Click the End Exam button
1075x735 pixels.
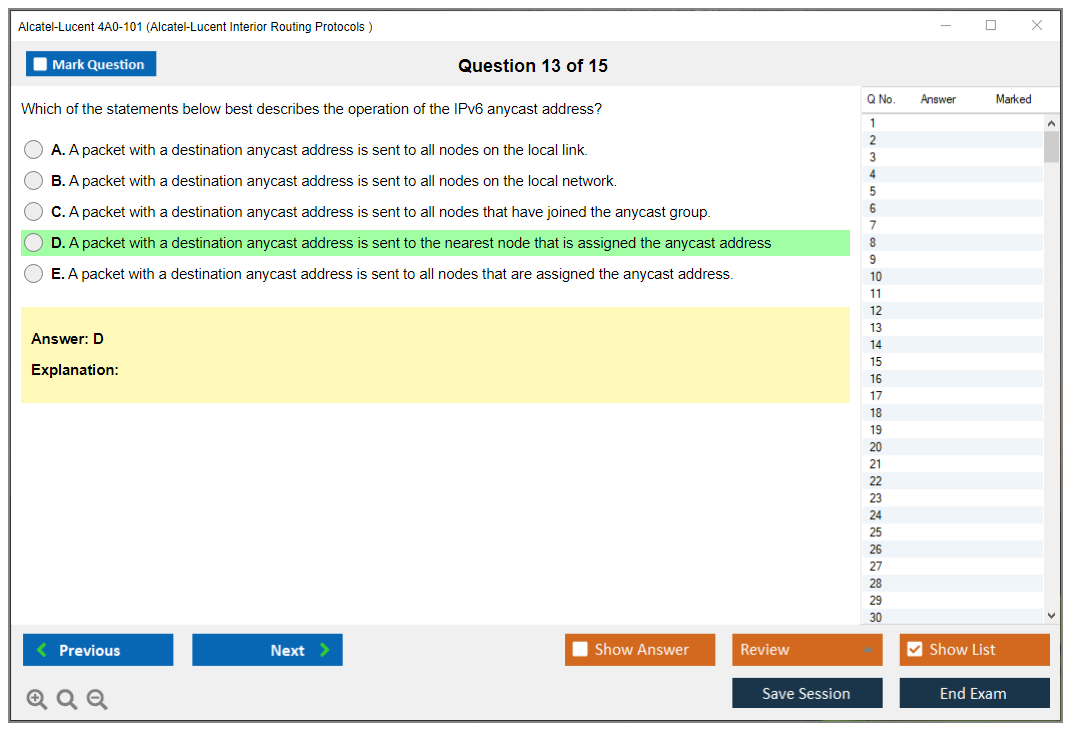pos(974,693)
